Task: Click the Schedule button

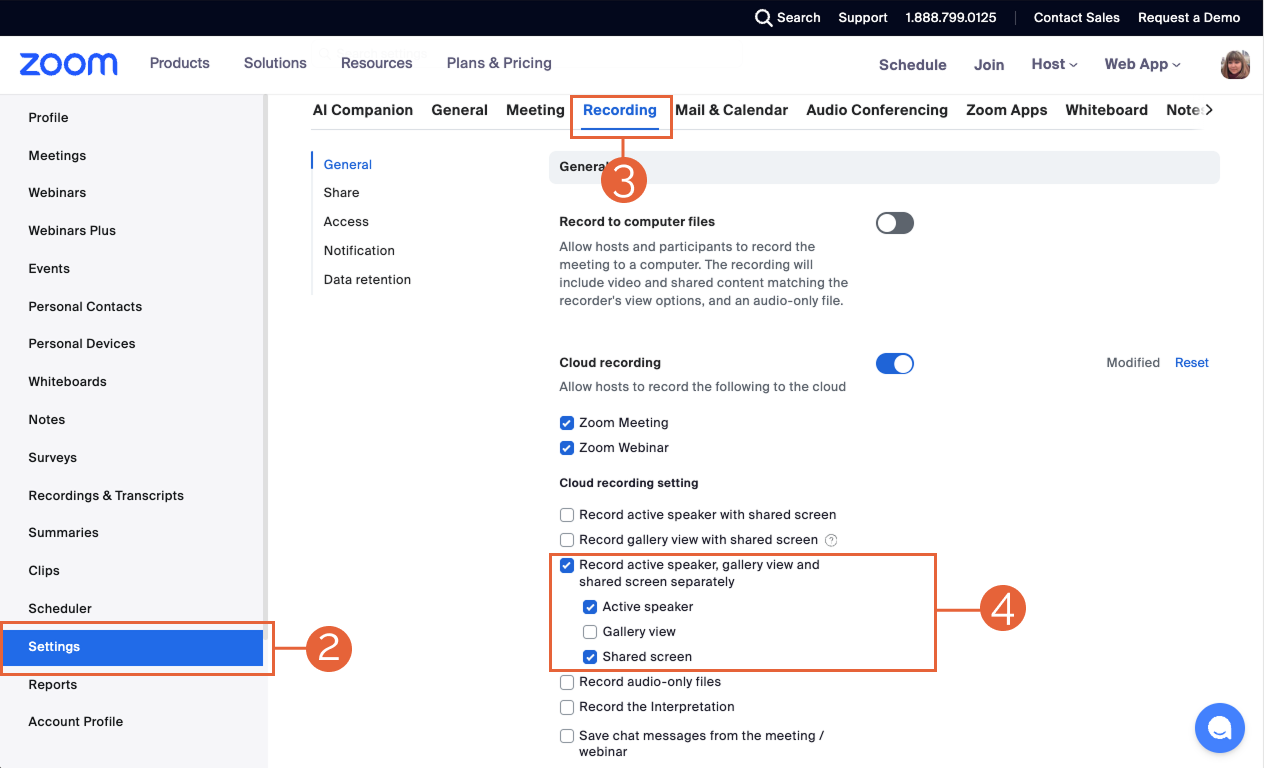Action: click(x=912, y=64)
